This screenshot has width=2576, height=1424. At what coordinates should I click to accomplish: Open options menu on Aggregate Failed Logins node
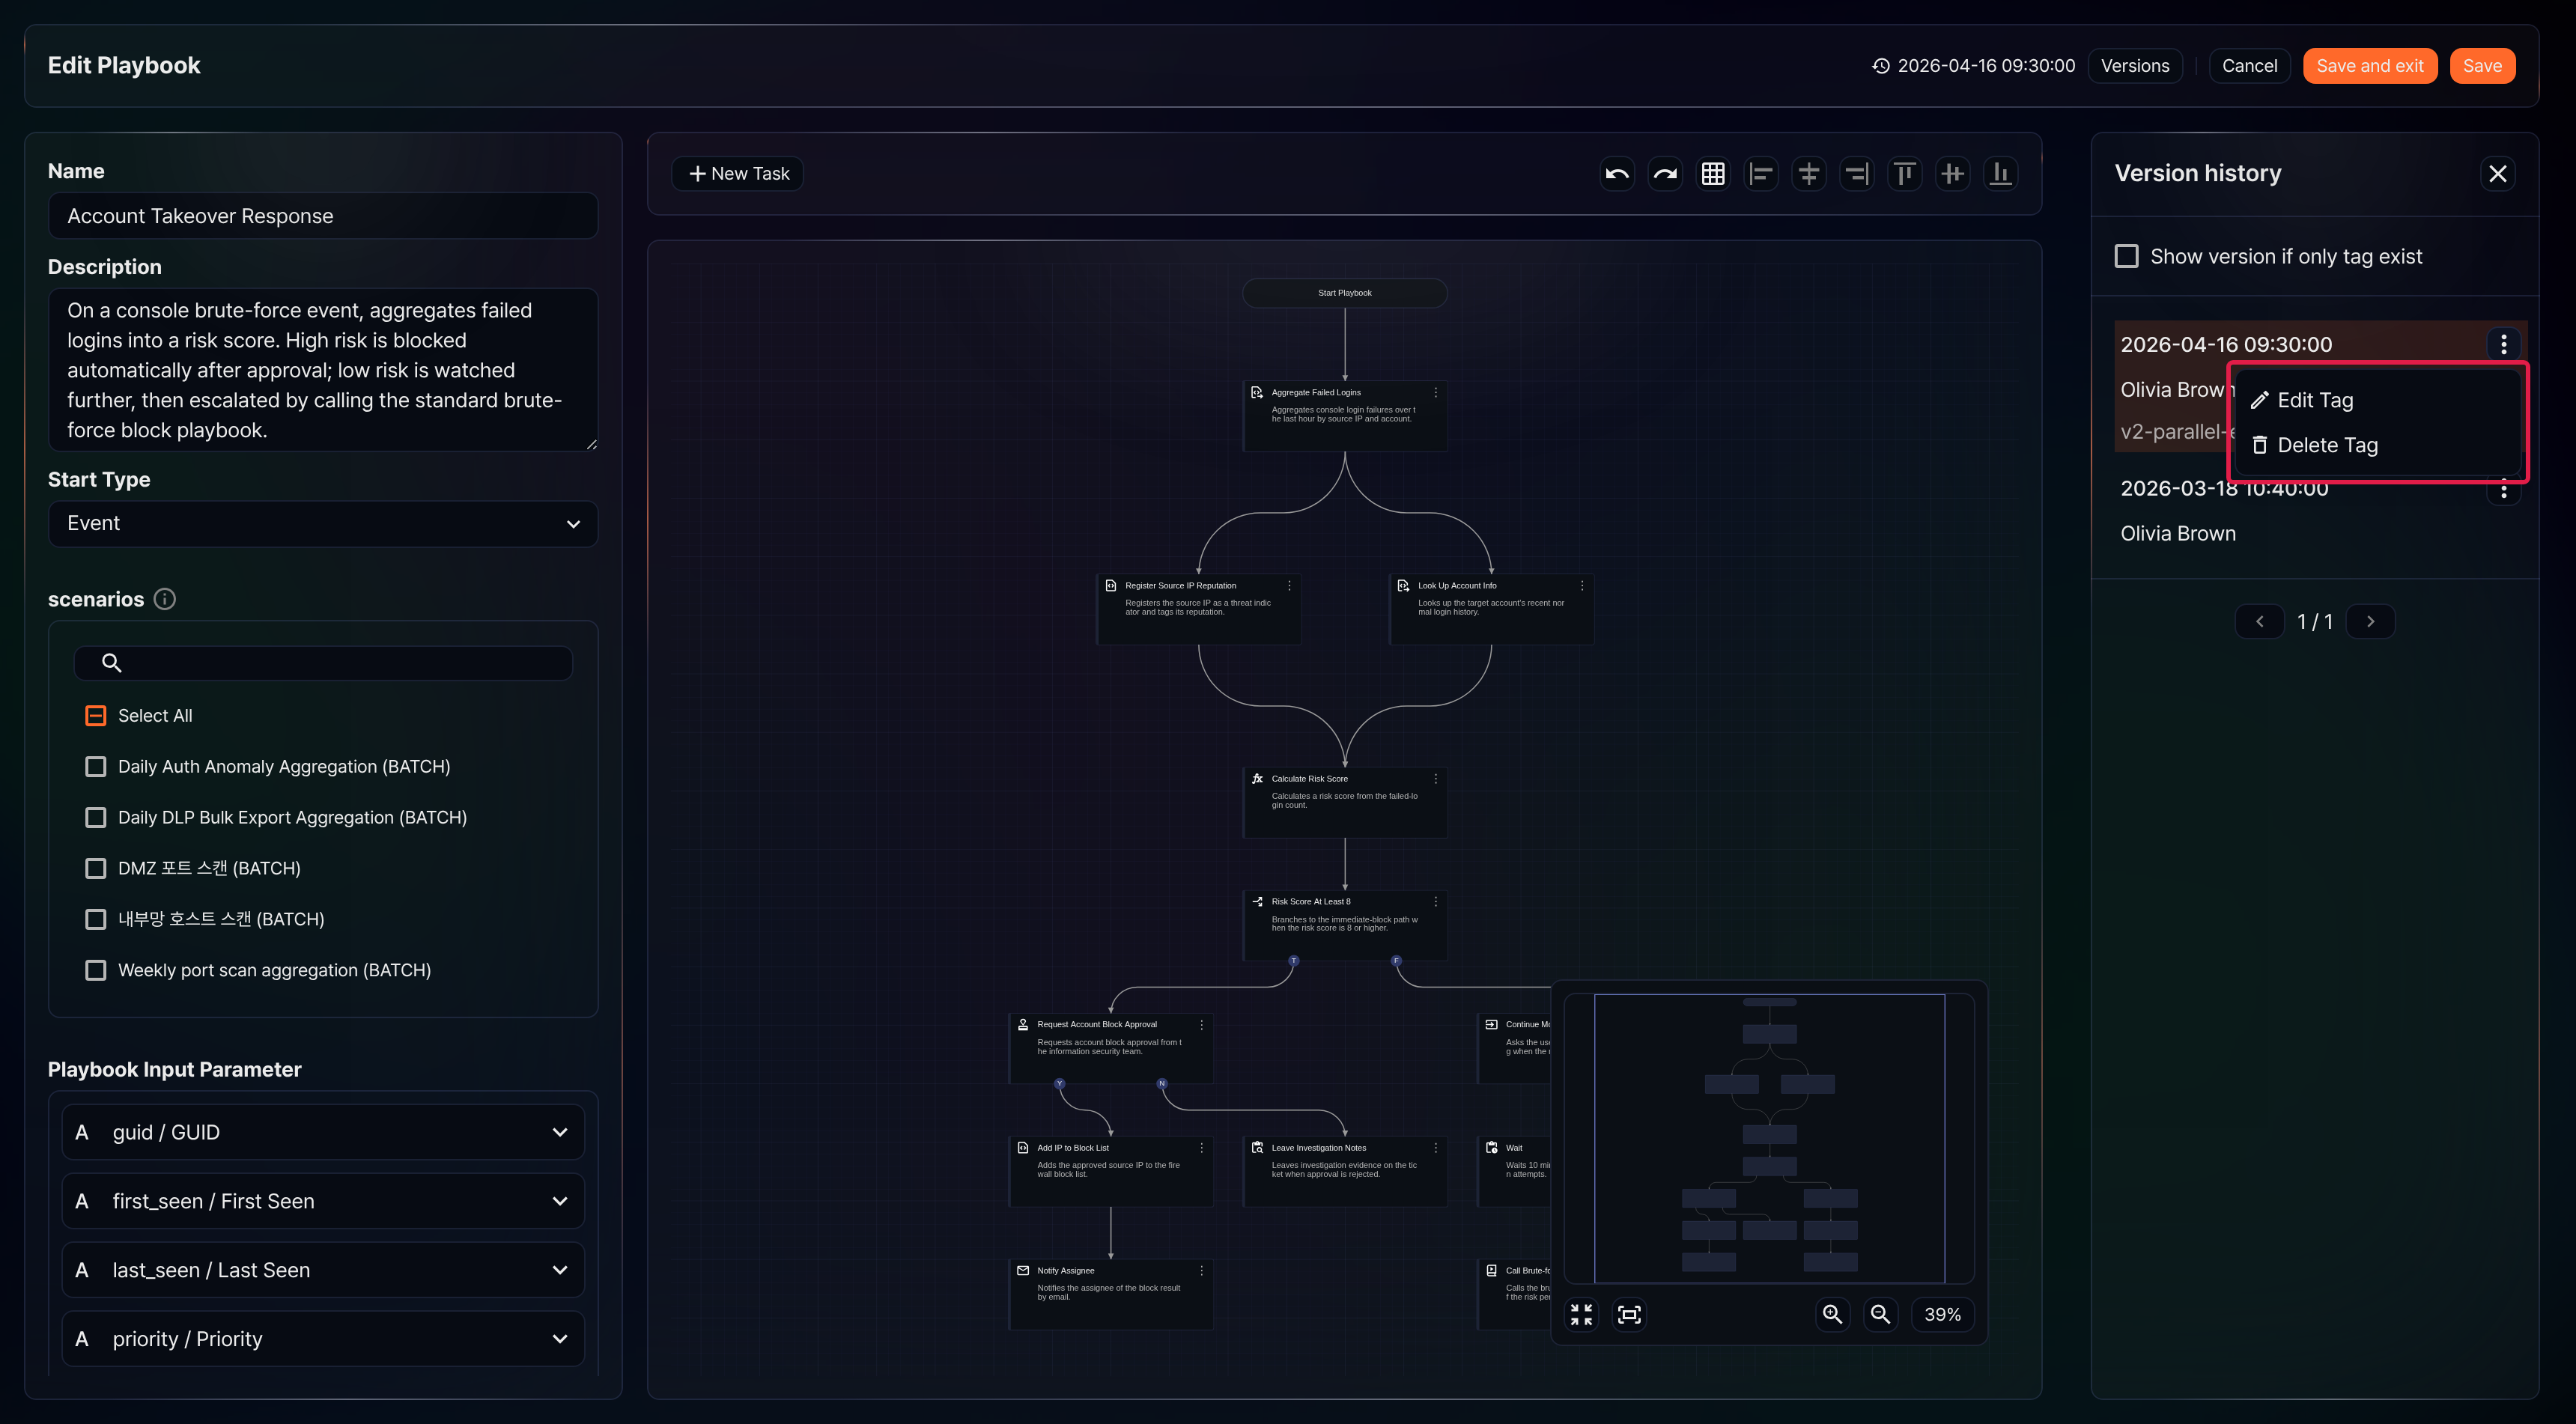[1436, 393]
